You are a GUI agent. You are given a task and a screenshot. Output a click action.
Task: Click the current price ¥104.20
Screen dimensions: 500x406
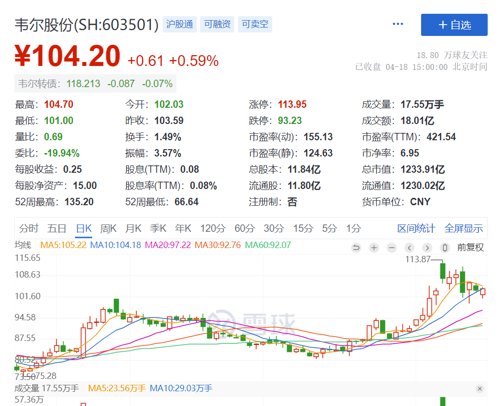pyautogui.click(x=67, y=56)
